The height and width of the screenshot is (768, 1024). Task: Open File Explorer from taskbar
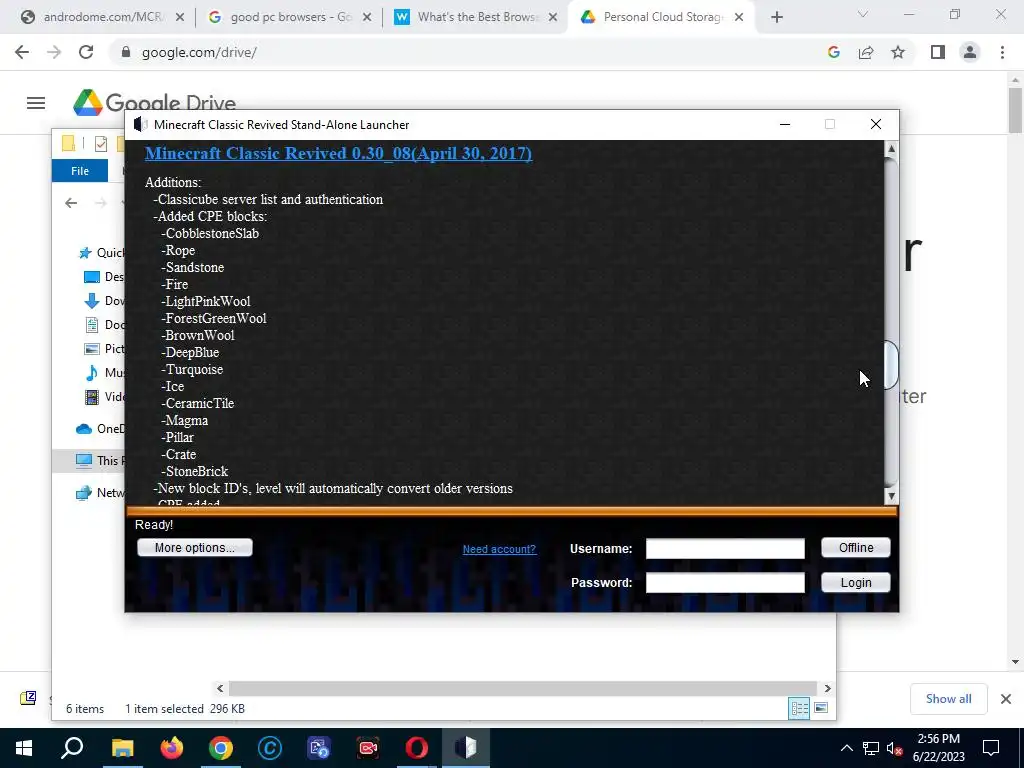pos(122,748)
